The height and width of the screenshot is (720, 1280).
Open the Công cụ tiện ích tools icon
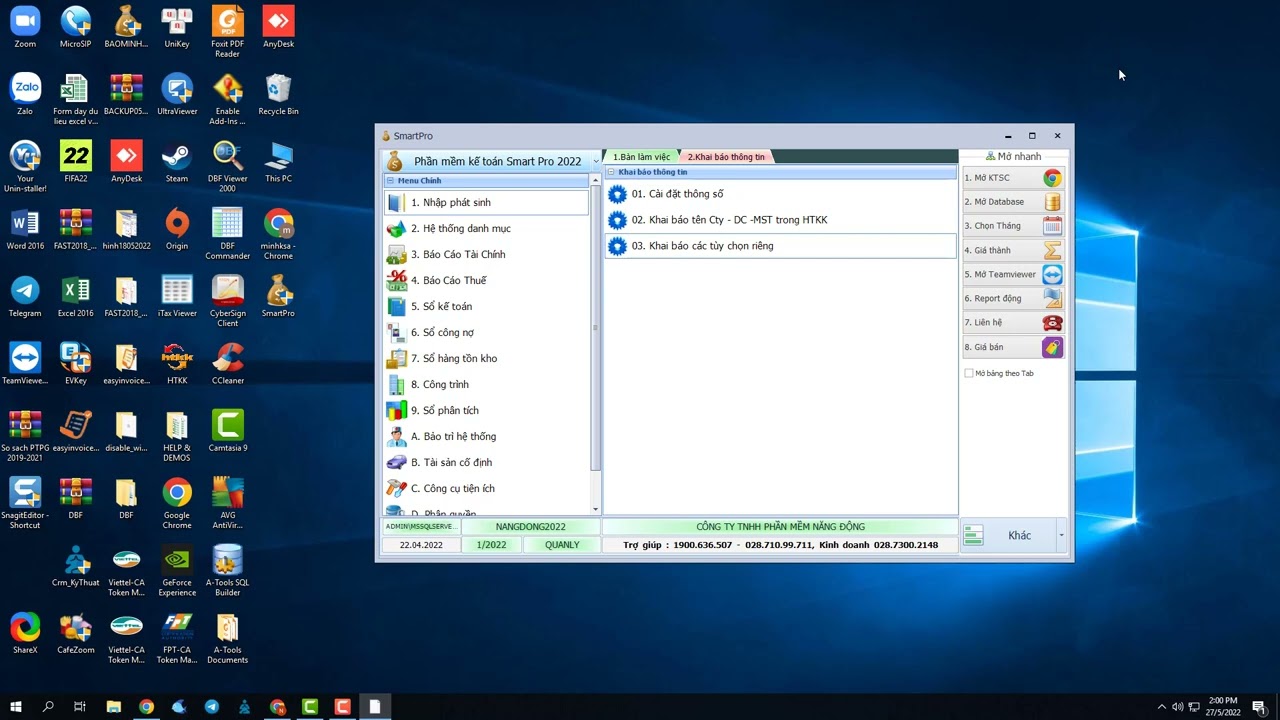click(x=396, y=489)
